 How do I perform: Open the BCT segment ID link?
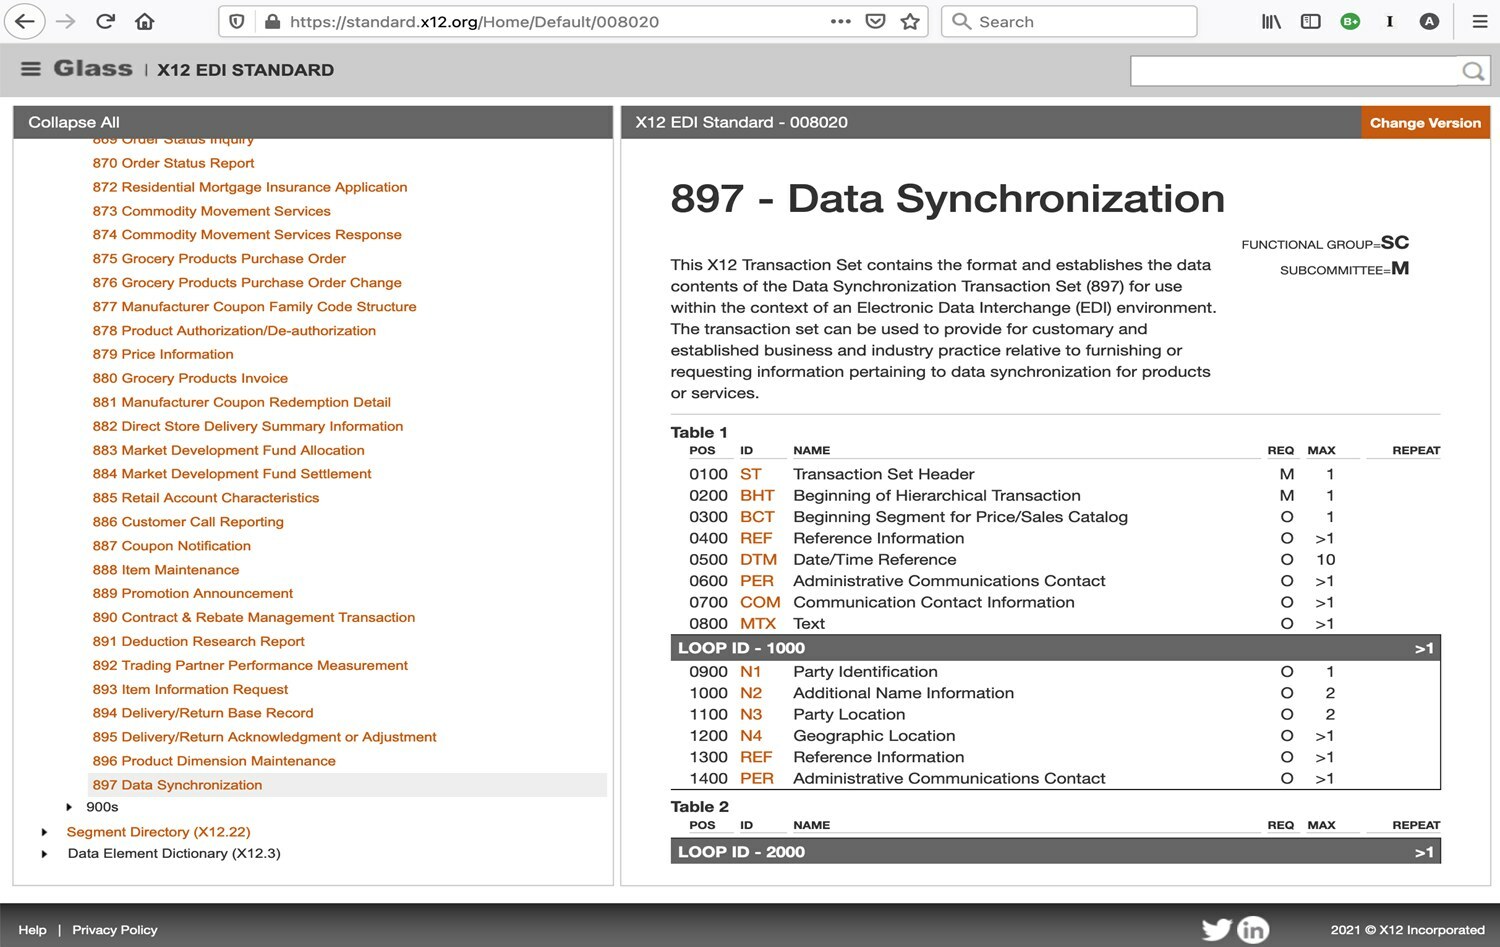pos(757,517)
